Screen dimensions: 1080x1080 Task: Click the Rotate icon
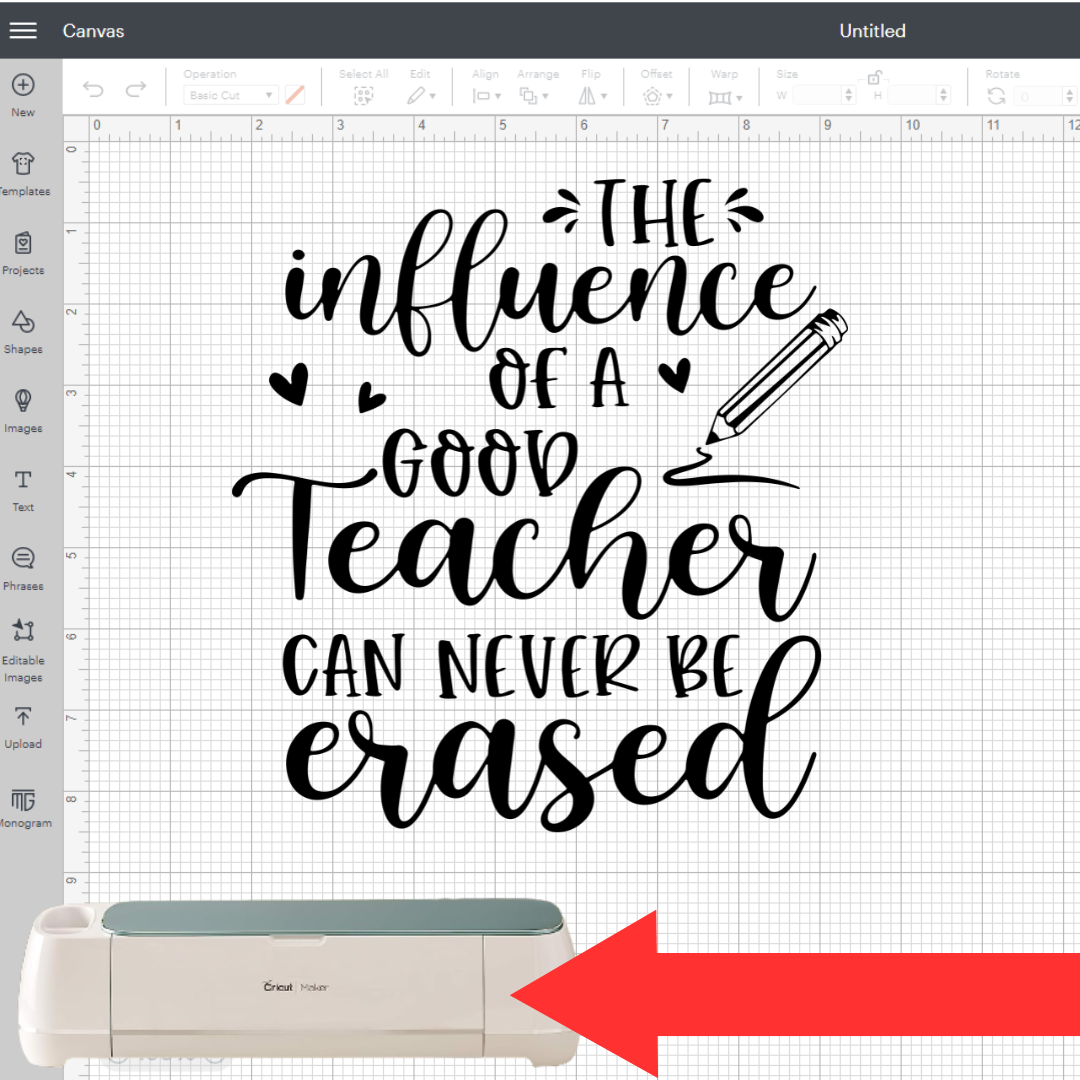click(996, 96)
